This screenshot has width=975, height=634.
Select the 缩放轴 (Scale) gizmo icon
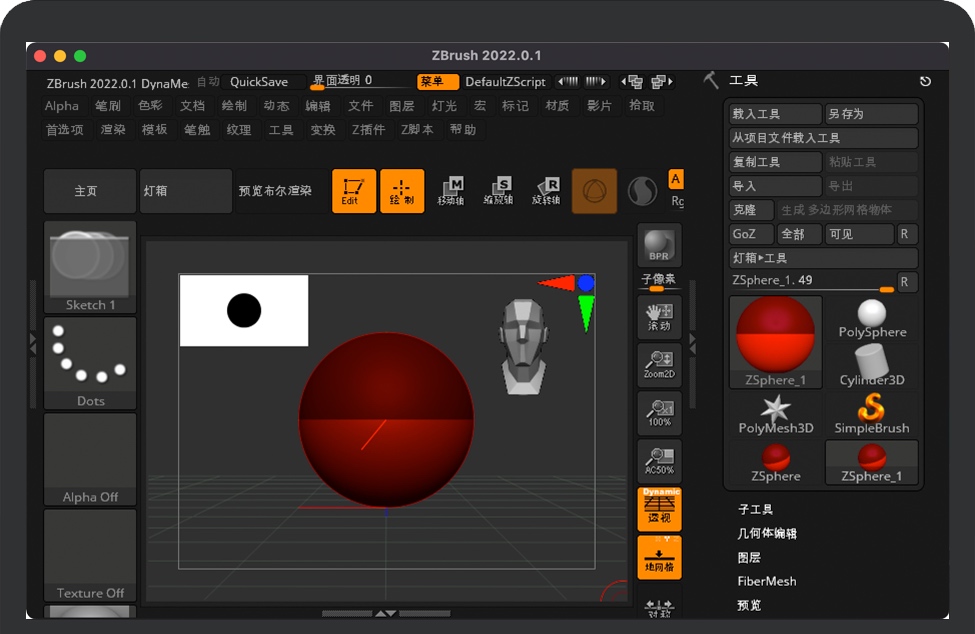click(x=498, y=191)
